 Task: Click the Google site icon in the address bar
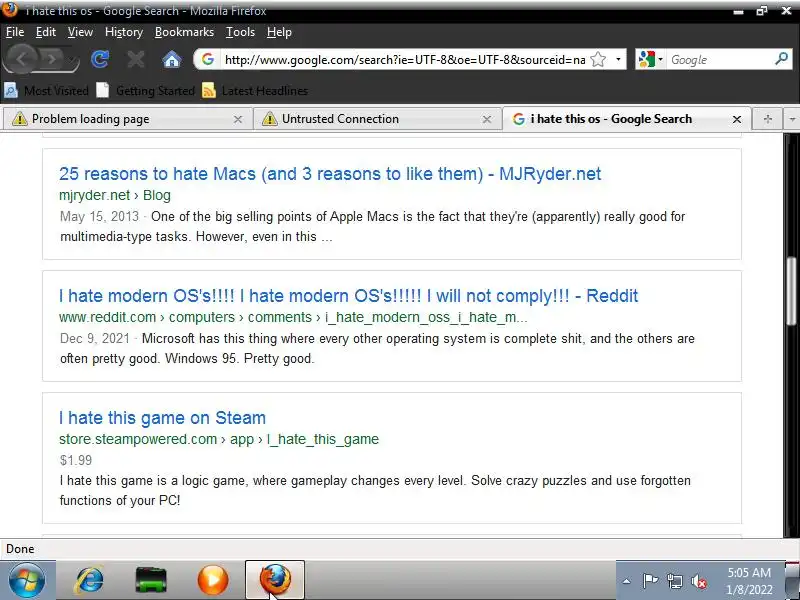pos(208,60)
